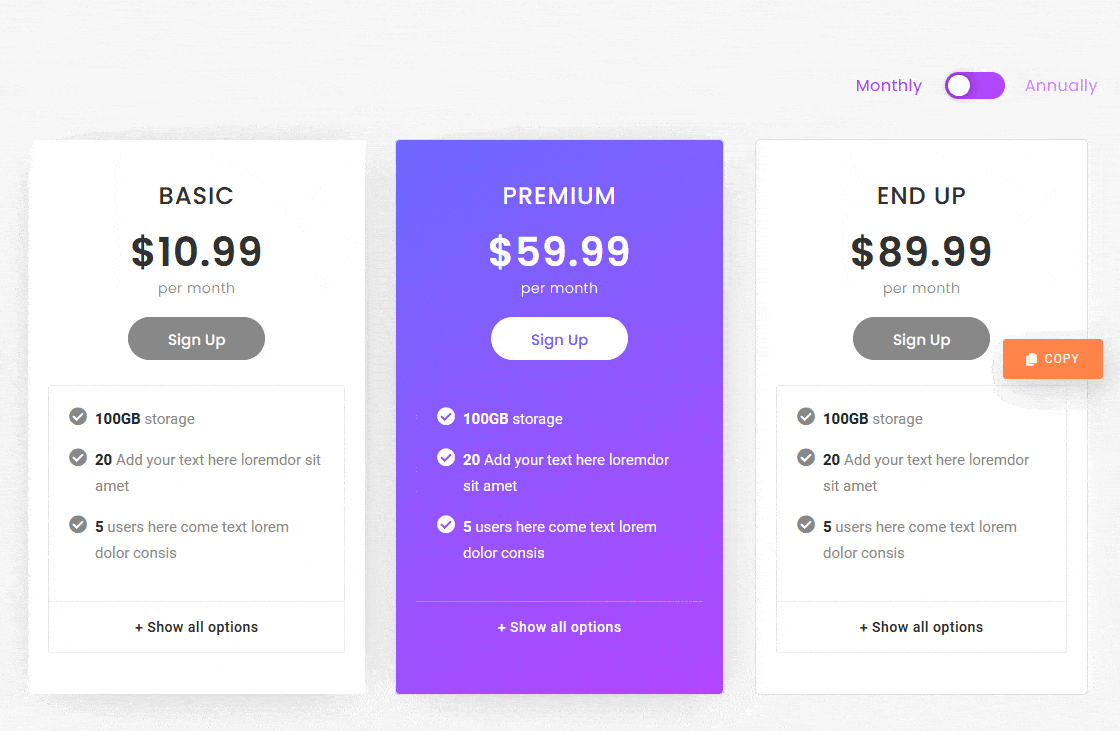Switch the pricing toggle off Monthly

(x=975, y=86)
